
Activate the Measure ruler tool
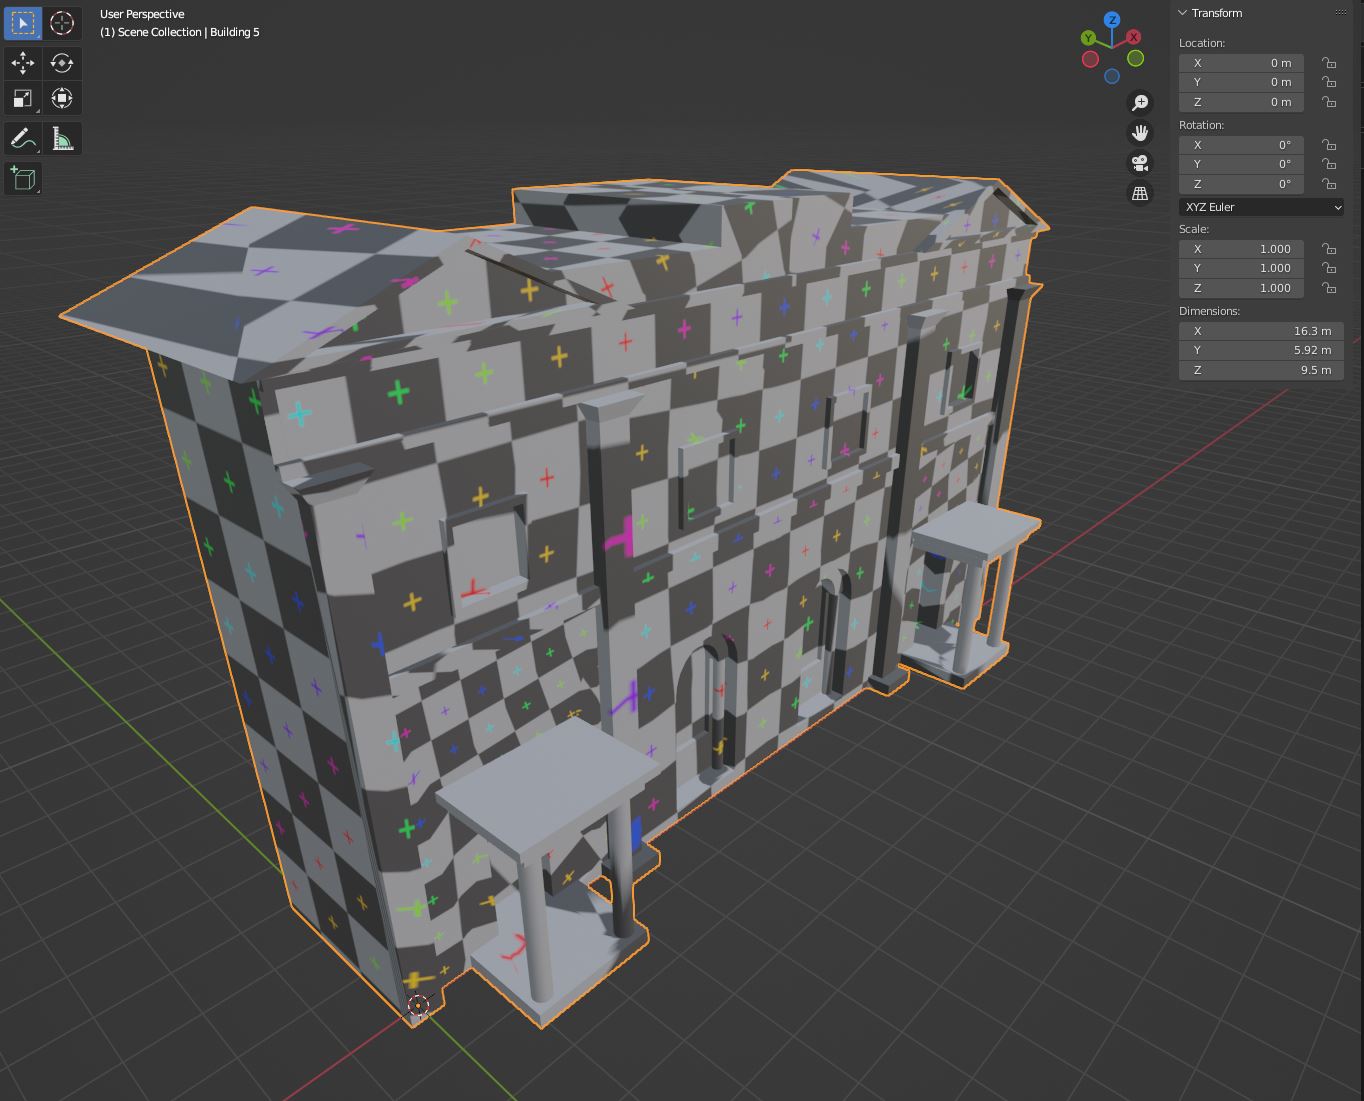(x=62, y=139)
